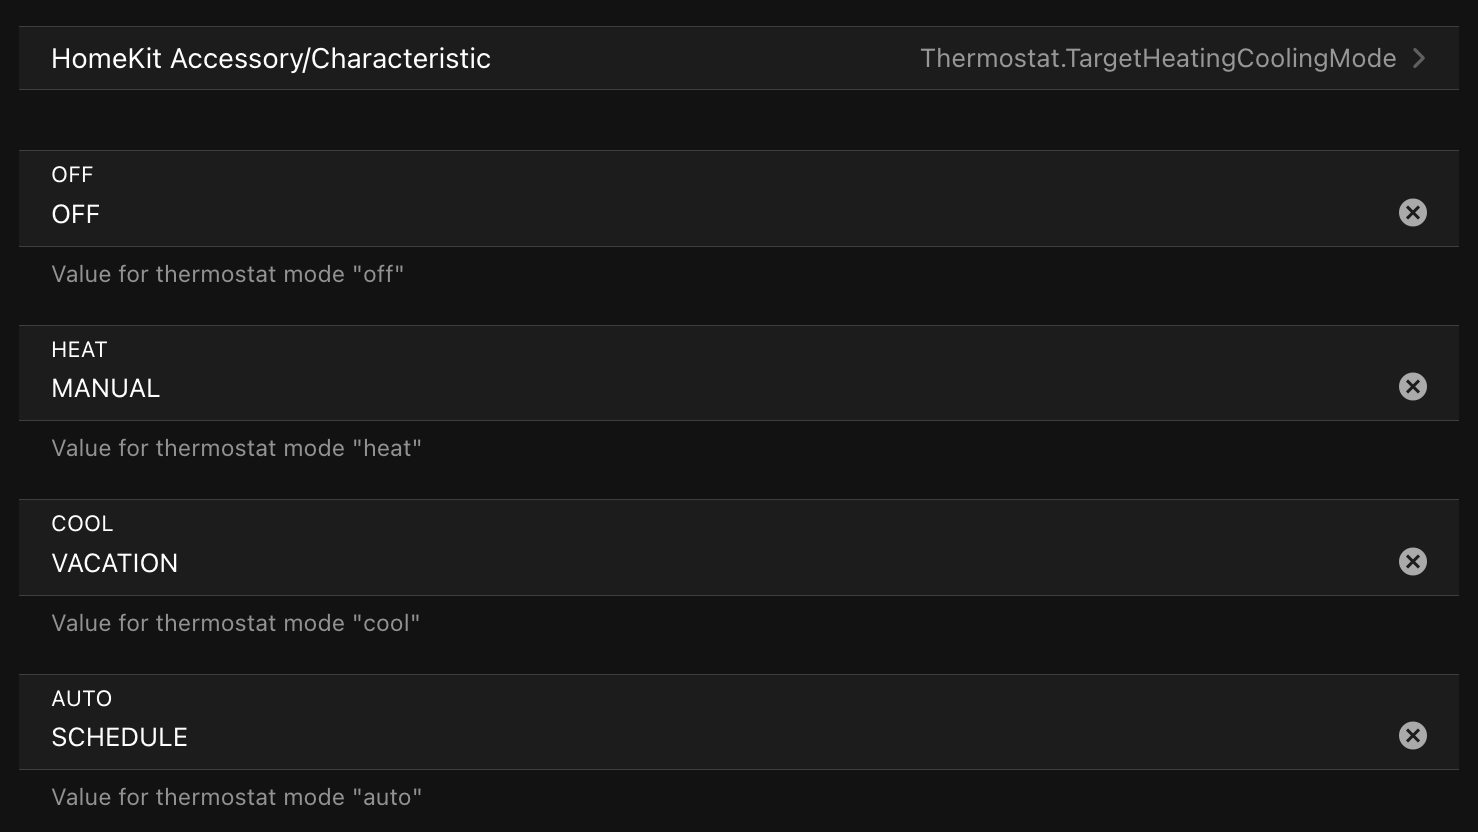Click 'Value for thermostat mode "auto"' description
Screen dimensions: 1478x832
click(237, 797)
